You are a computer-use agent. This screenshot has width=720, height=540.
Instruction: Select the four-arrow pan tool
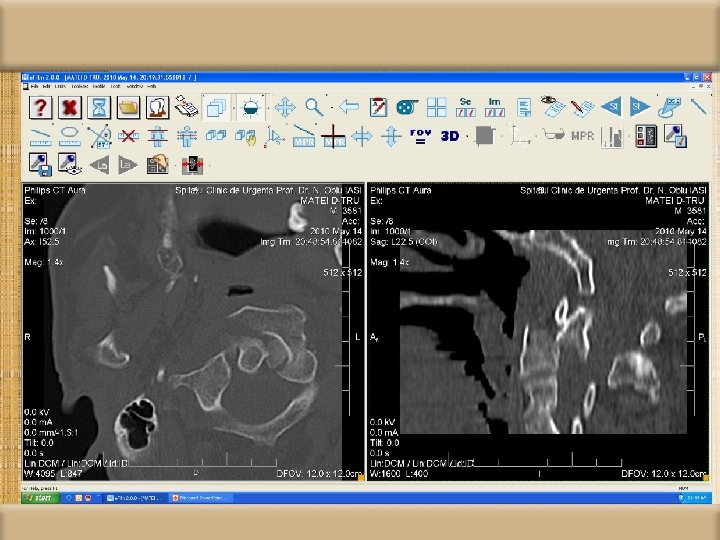click(x=285, y=108)
